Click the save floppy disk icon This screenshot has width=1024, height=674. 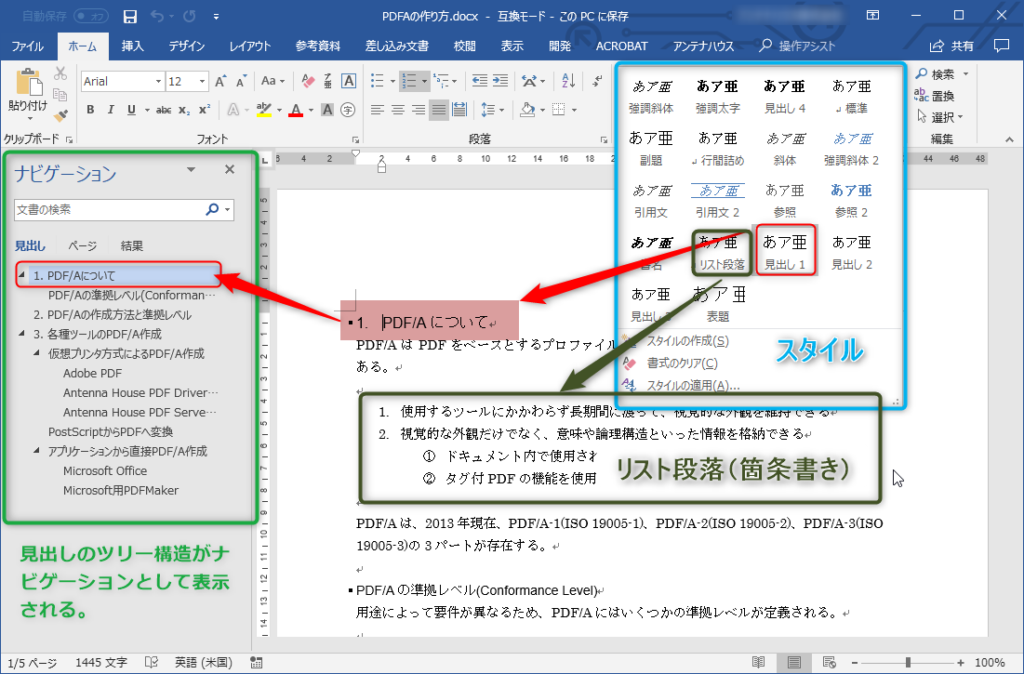[130, 16]
